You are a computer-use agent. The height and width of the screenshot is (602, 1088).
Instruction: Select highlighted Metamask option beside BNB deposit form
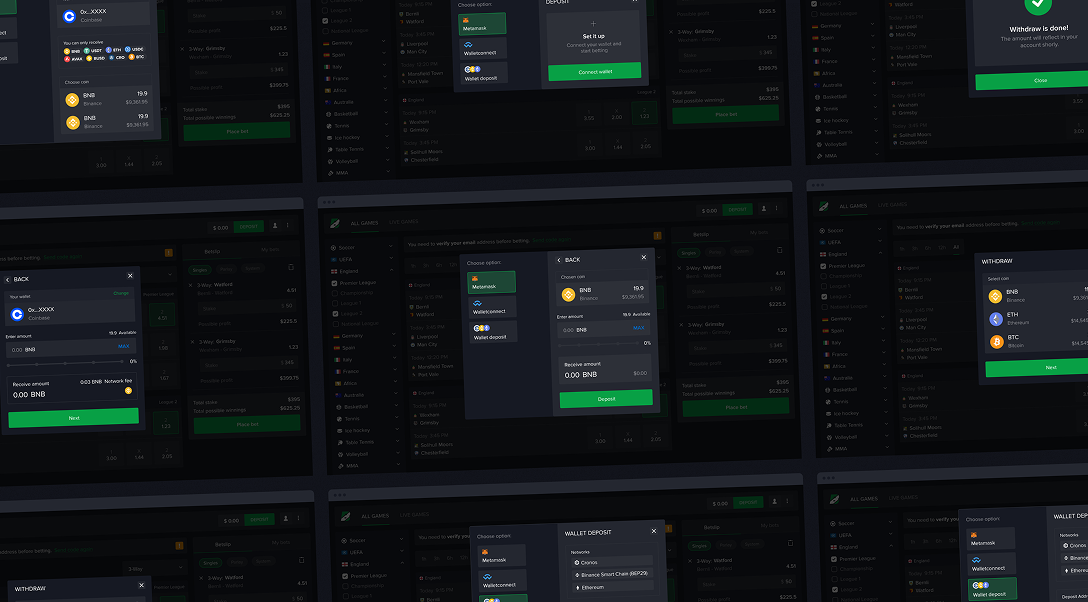(x=492, y=283)
